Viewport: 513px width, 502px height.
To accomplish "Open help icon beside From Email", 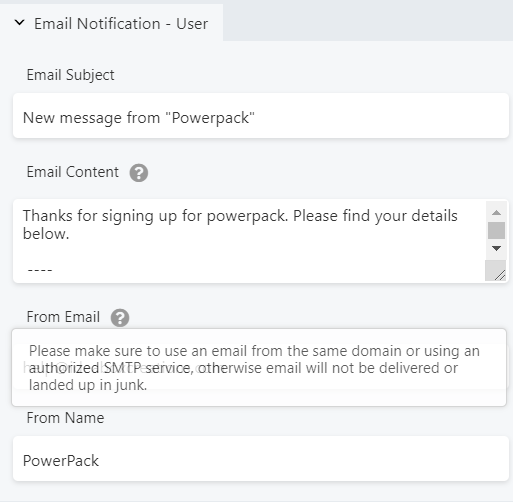I will 120,318.
